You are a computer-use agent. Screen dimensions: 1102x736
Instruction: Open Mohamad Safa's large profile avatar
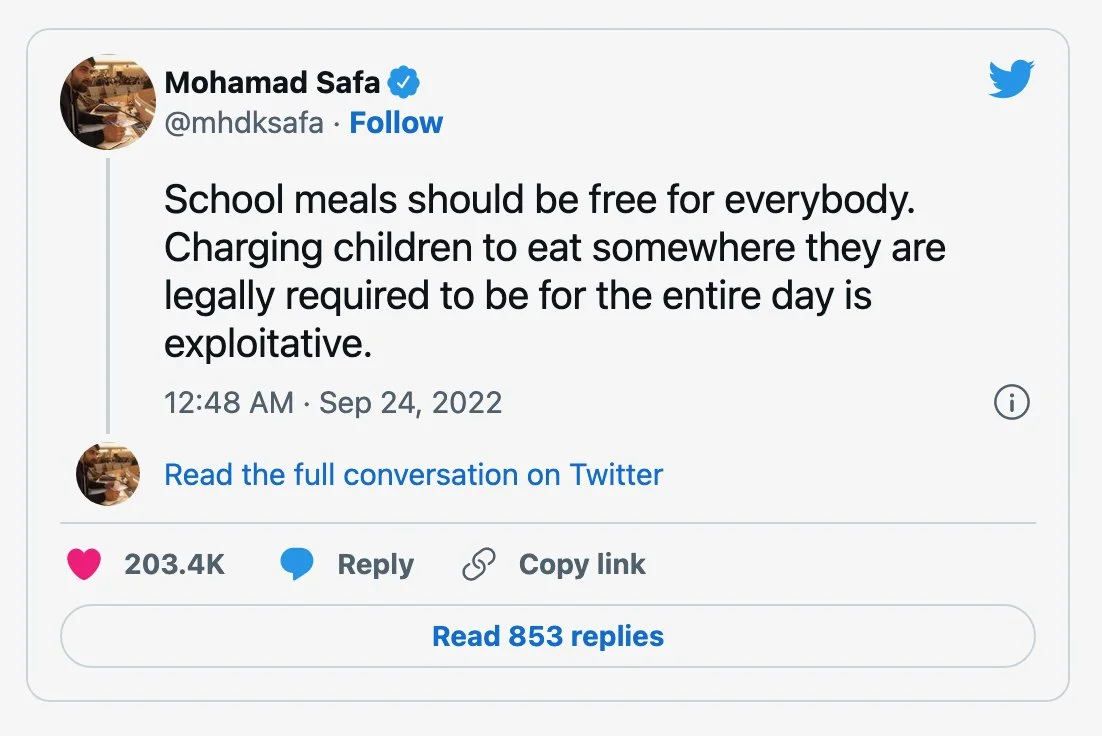107,102
